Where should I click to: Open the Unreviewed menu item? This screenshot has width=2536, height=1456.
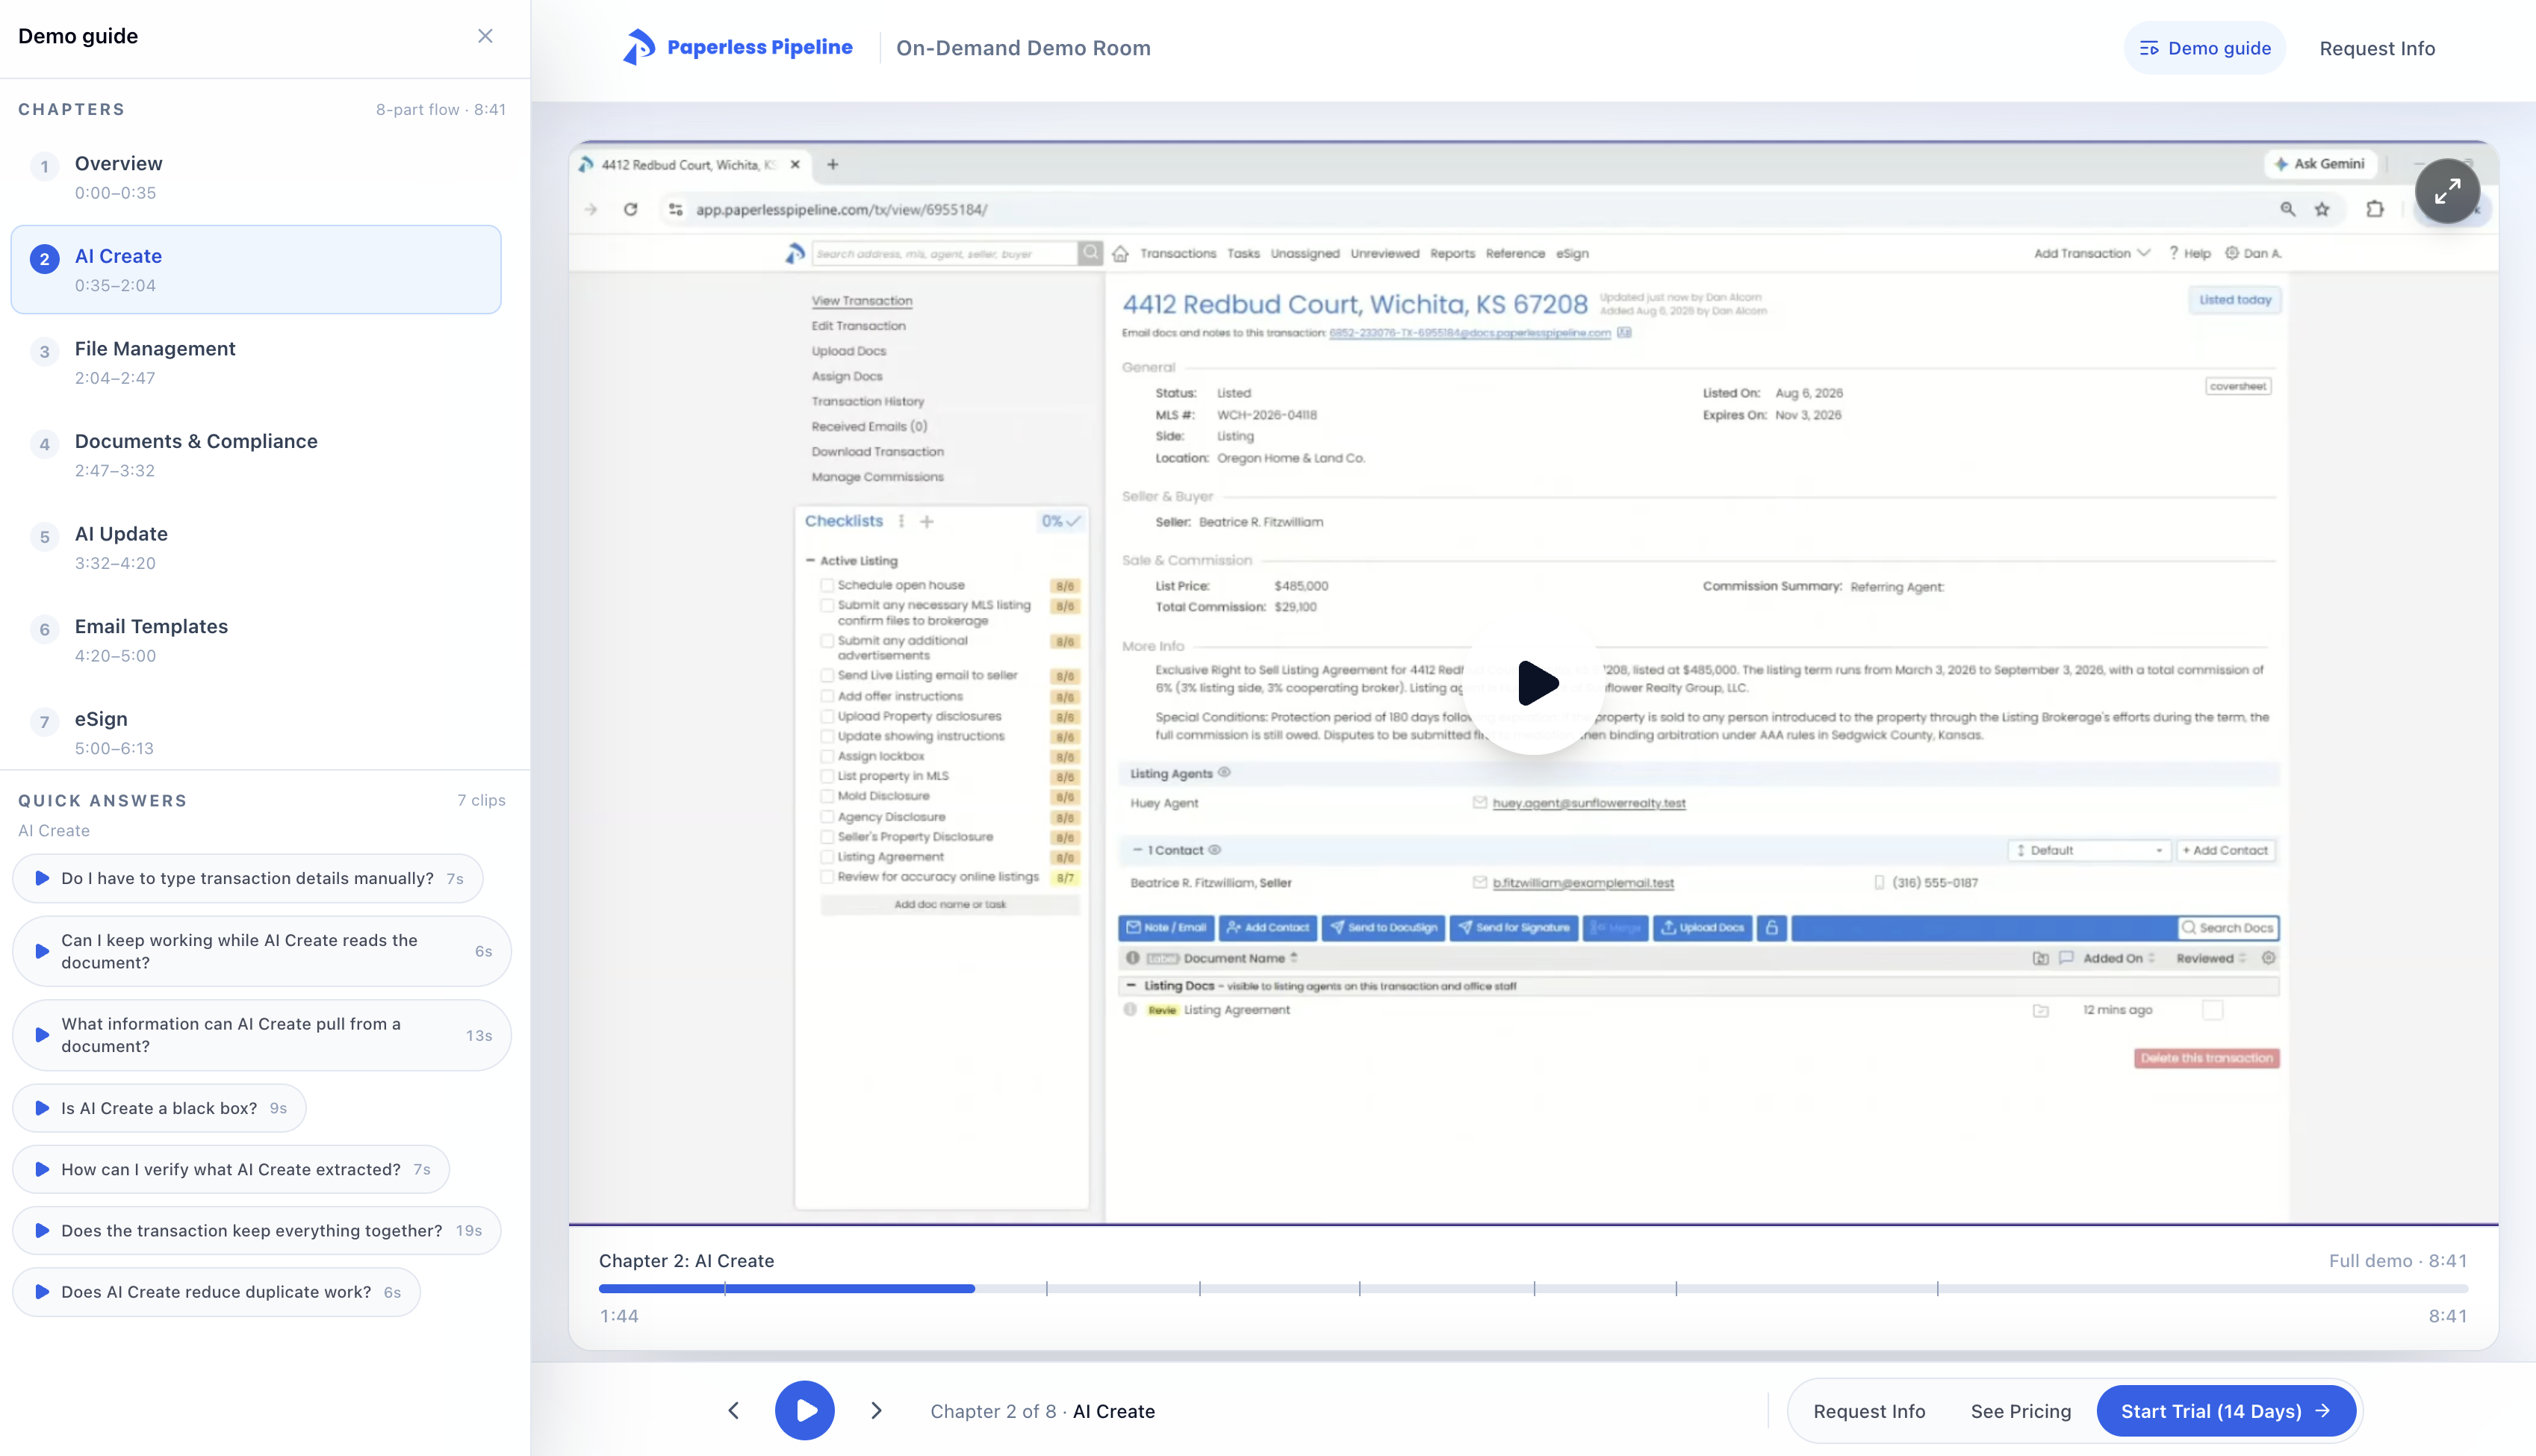[x=1384, y=254]
